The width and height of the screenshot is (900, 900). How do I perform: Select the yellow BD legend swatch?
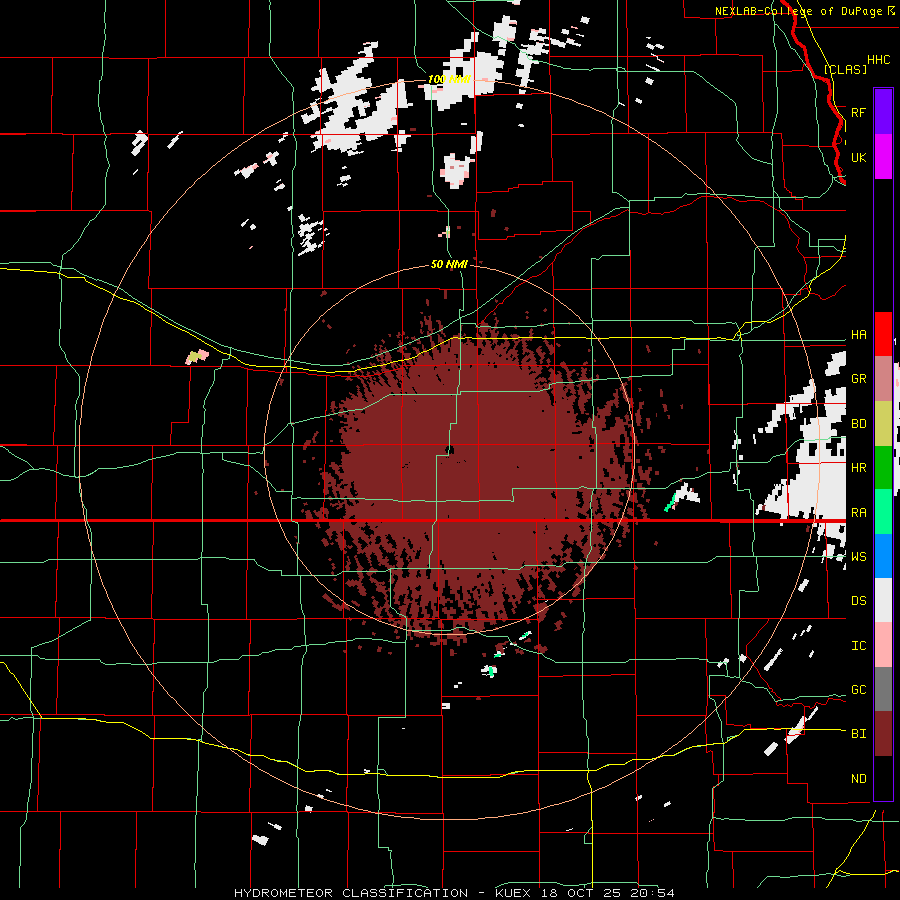[883, 423]
